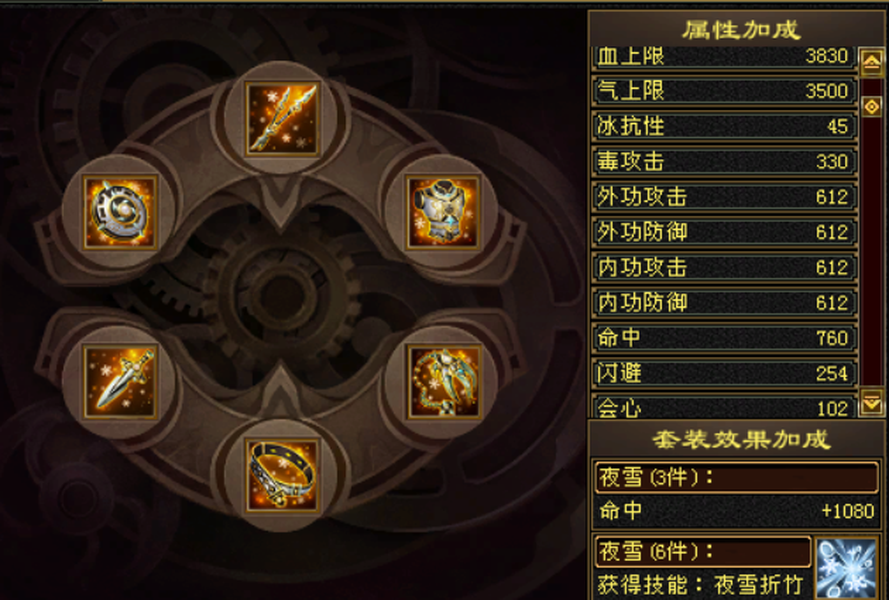
Task: Select the 外功攻击 attribute row
Action: click(724, 197)
